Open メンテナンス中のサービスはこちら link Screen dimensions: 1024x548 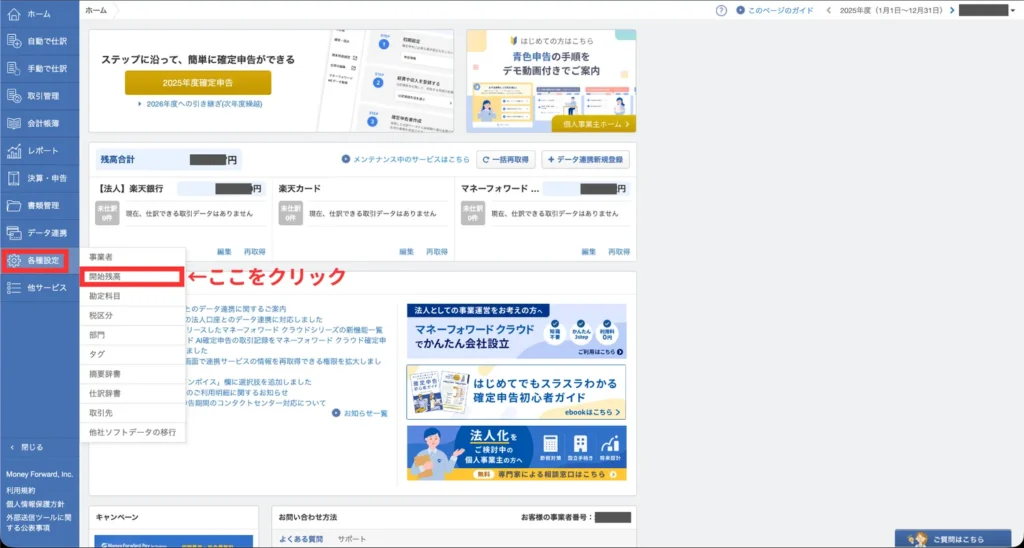point(406,159)
